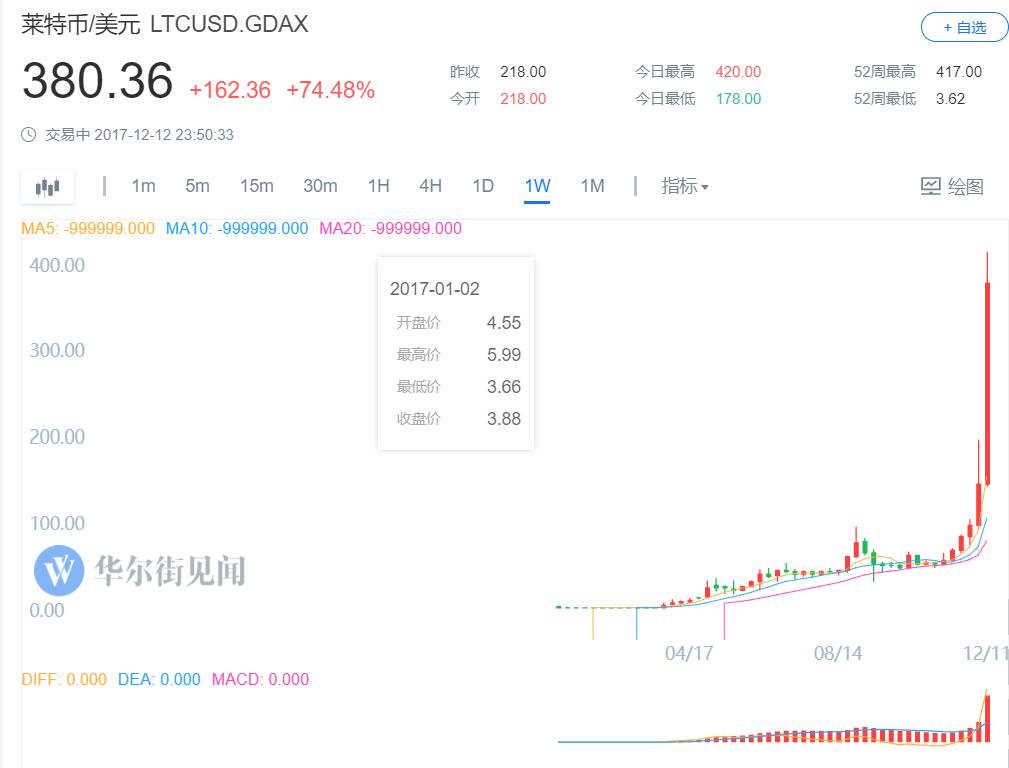Choose the 1H timeframe tab

(x=378, y=186)
